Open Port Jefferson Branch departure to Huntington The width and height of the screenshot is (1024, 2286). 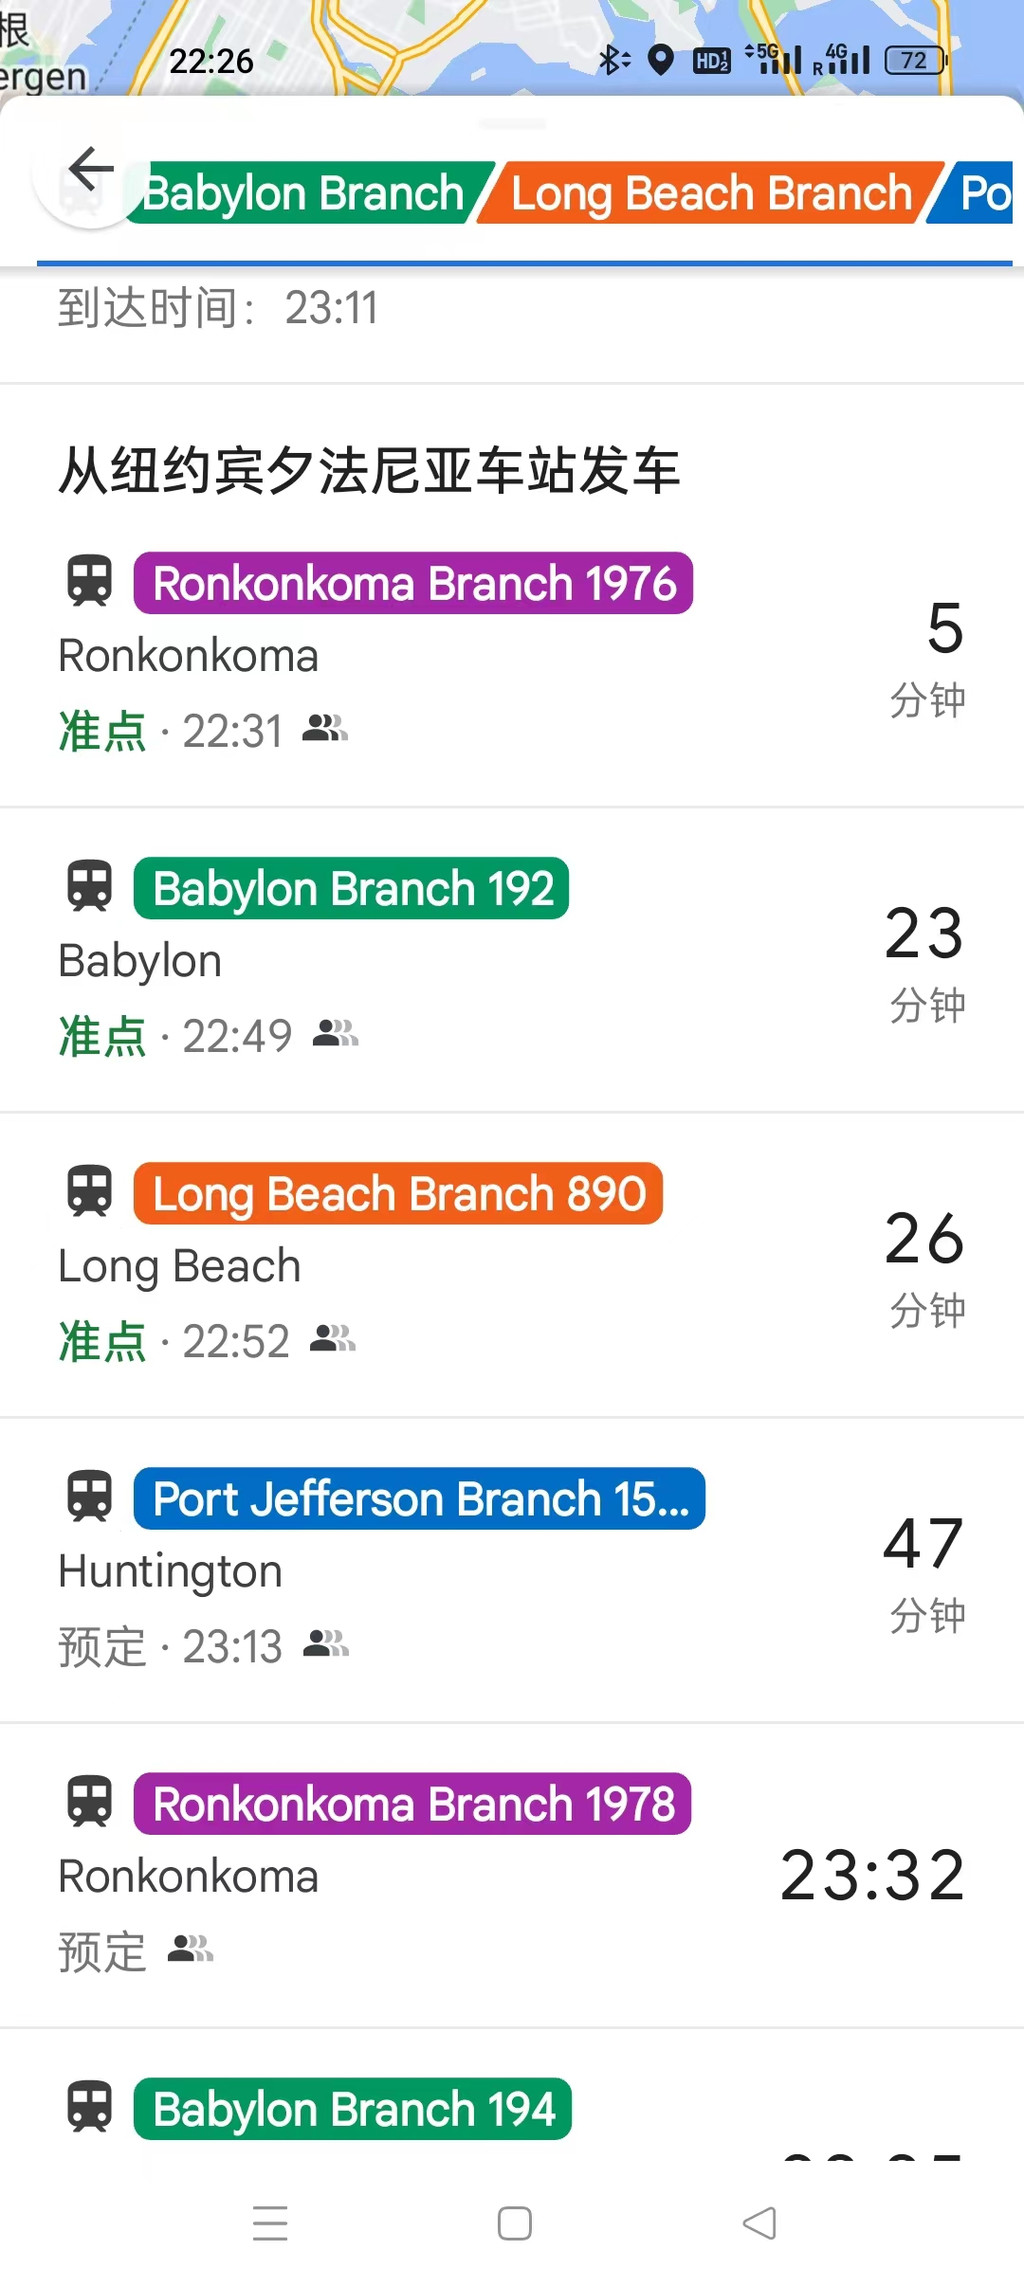coord(419,1499)
